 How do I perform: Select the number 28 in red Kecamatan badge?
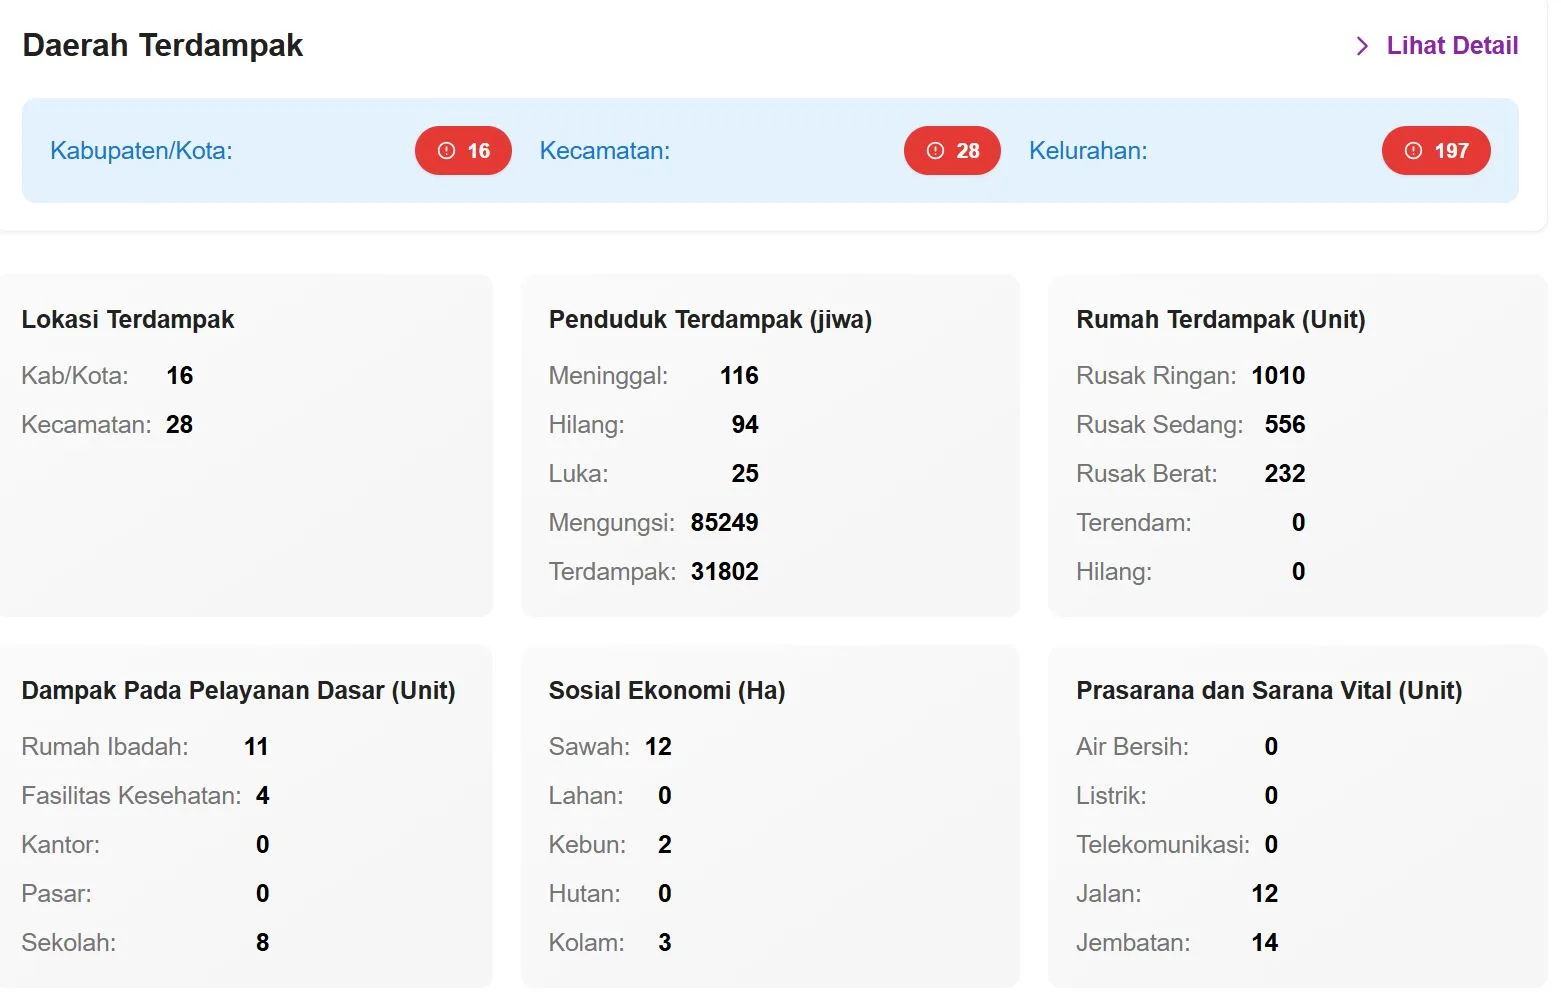[x=967, y=151]
